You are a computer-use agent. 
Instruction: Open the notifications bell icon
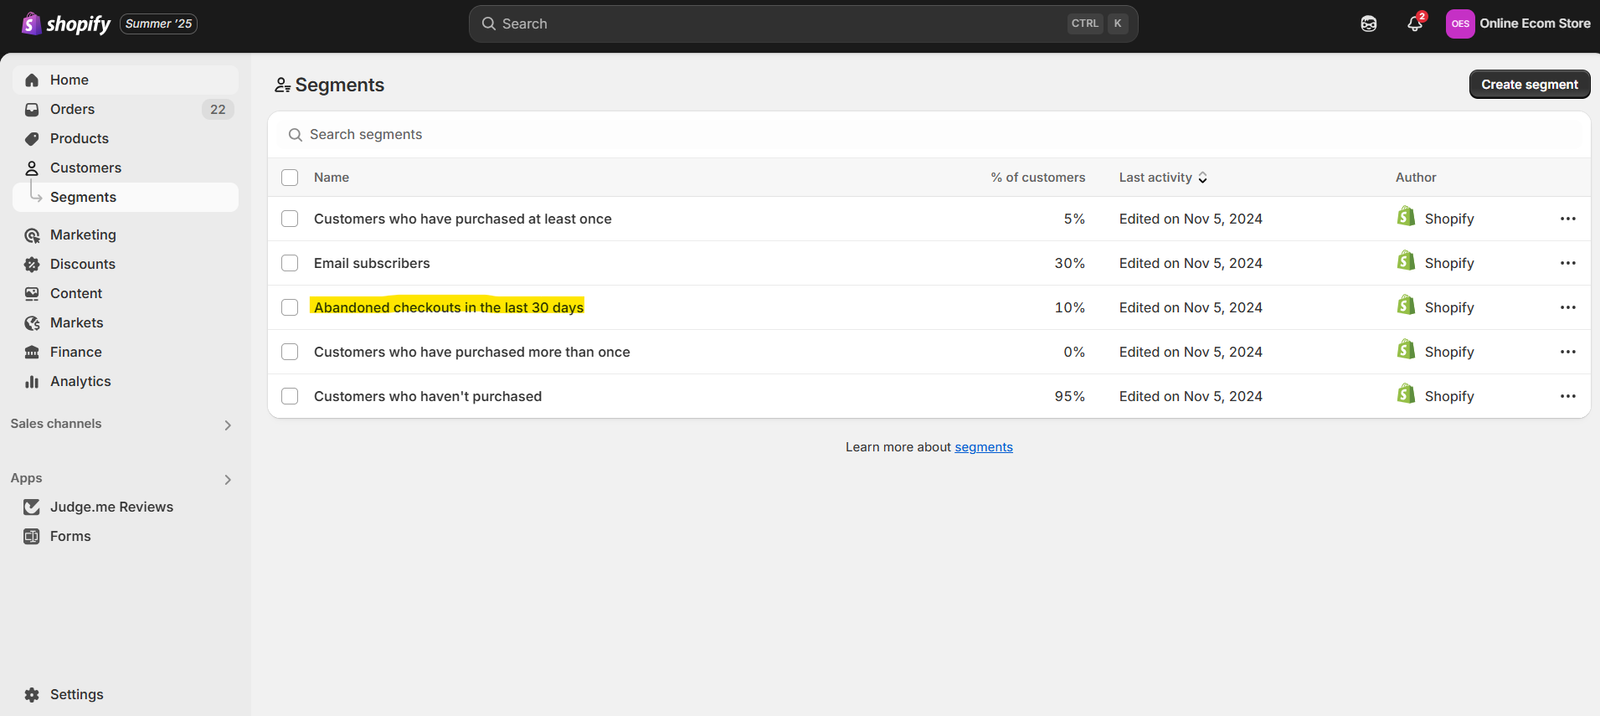(1414, 24)
